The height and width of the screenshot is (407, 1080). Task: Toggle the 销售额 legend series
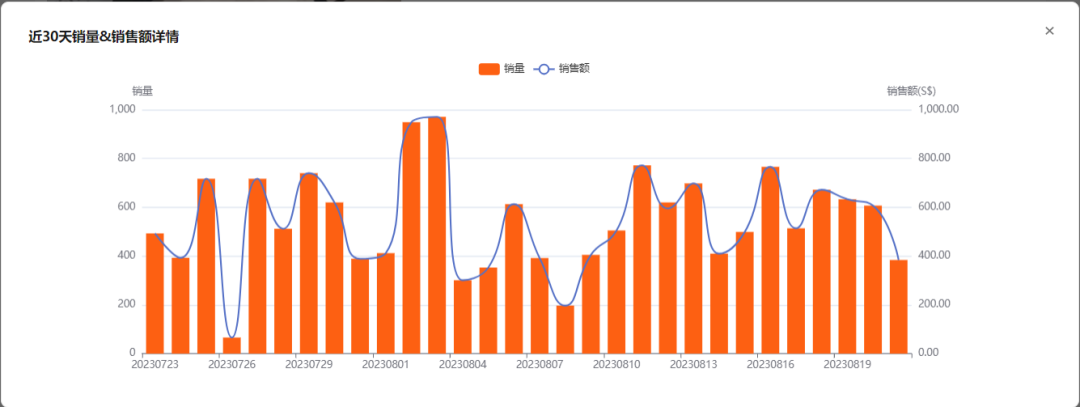pos(561,68)
